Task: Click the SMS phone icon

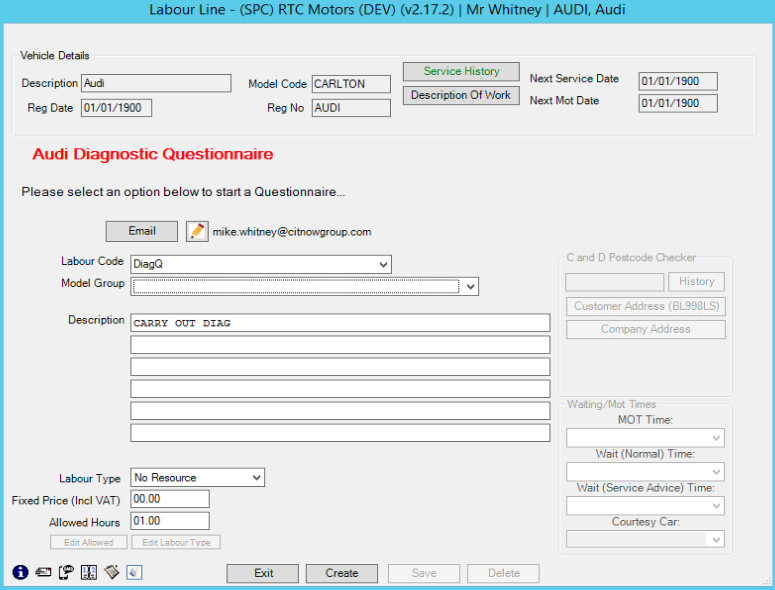Action: tap(66, 572)
